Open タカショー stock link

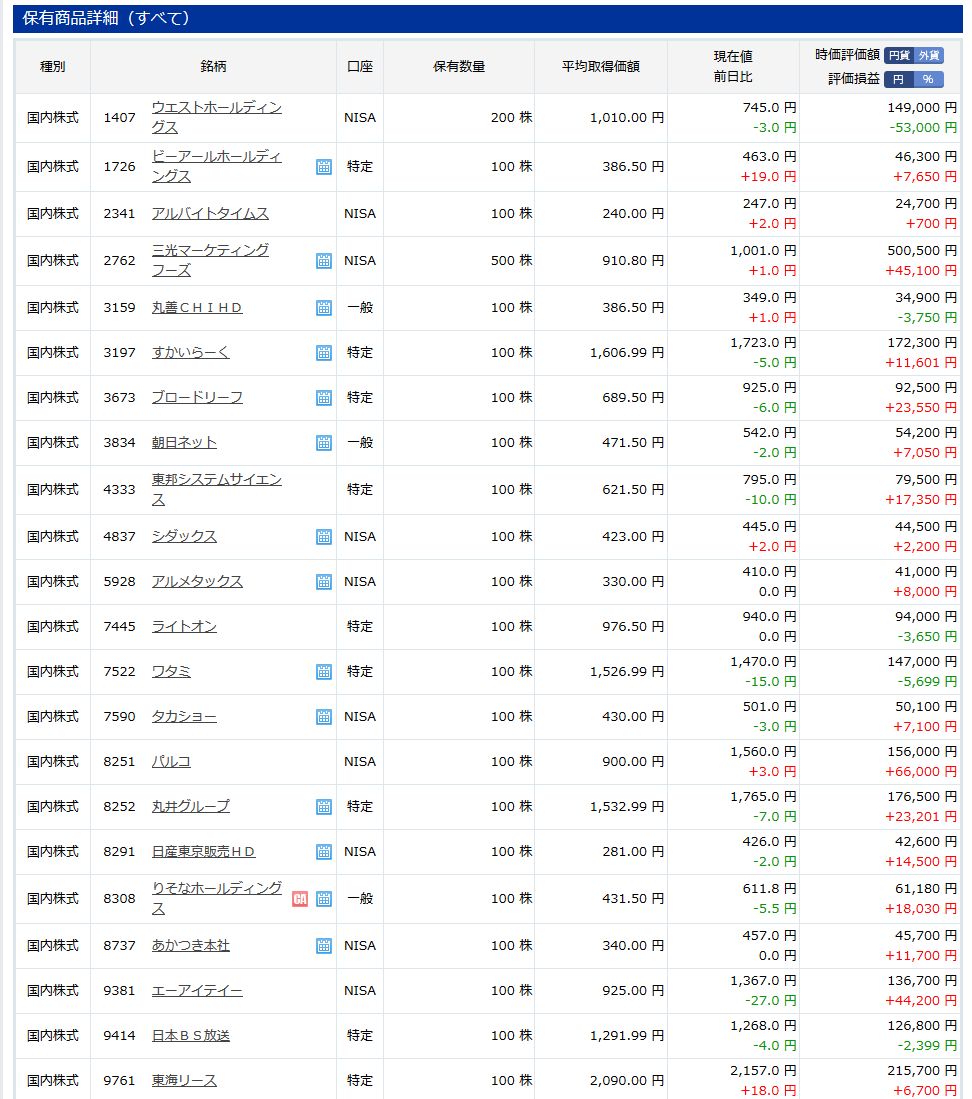click(x=184, y=716)
